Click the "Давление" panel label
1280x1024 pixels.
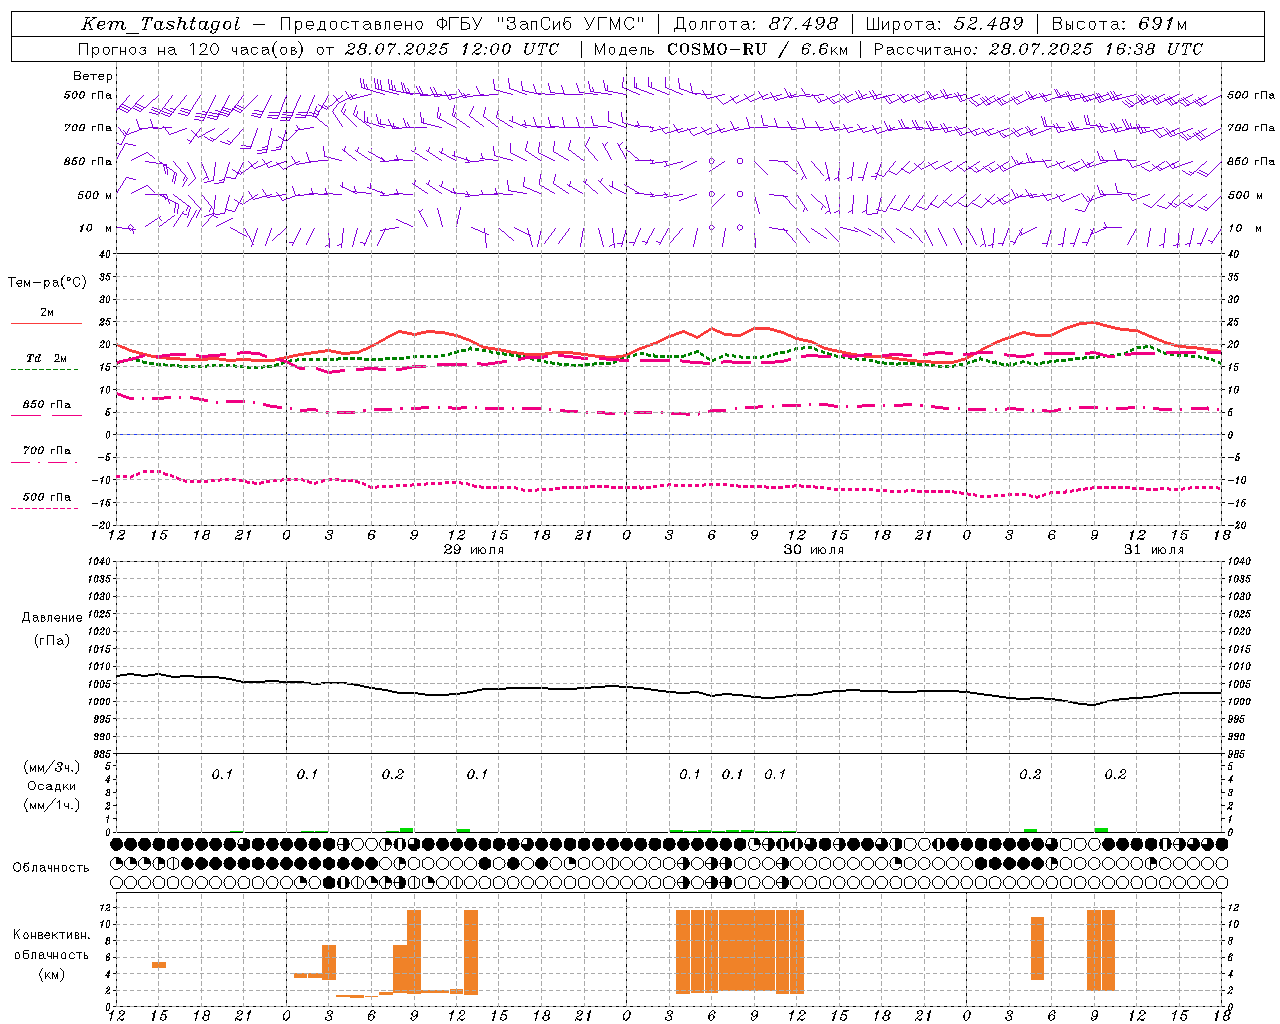pyautogui.click(x=51, y=618)
